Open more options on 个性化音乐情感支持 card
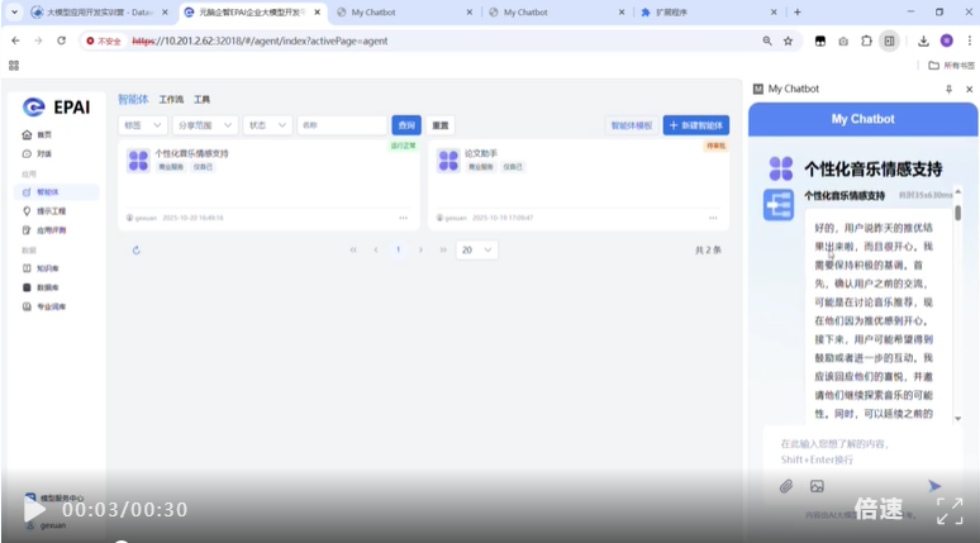 point(403,217)
